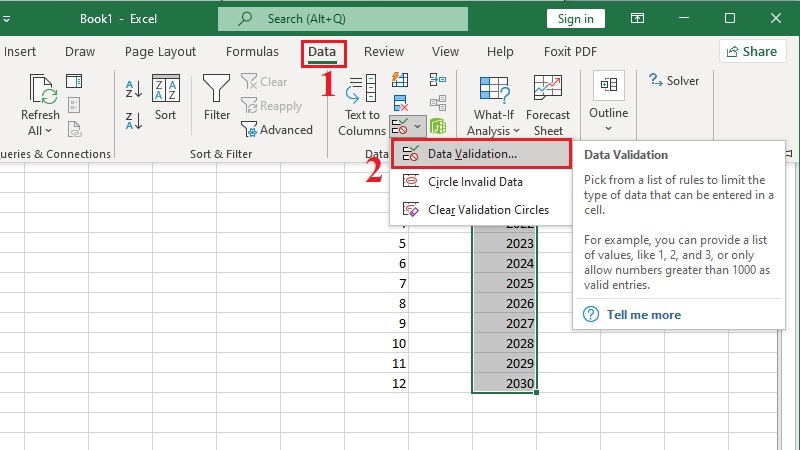Choose Circle Invalid Data menu entry
This screenshot has width=800, height=450.
(481, 182)
